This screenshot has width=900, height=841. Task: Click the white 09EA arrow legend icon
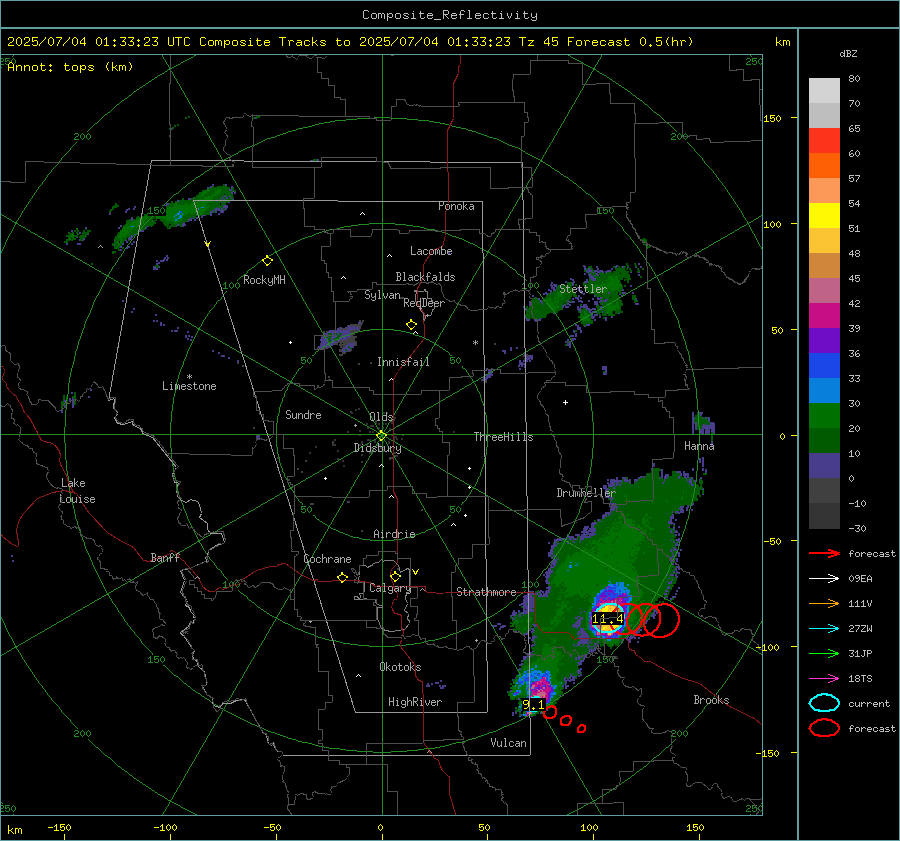point(824,579)
